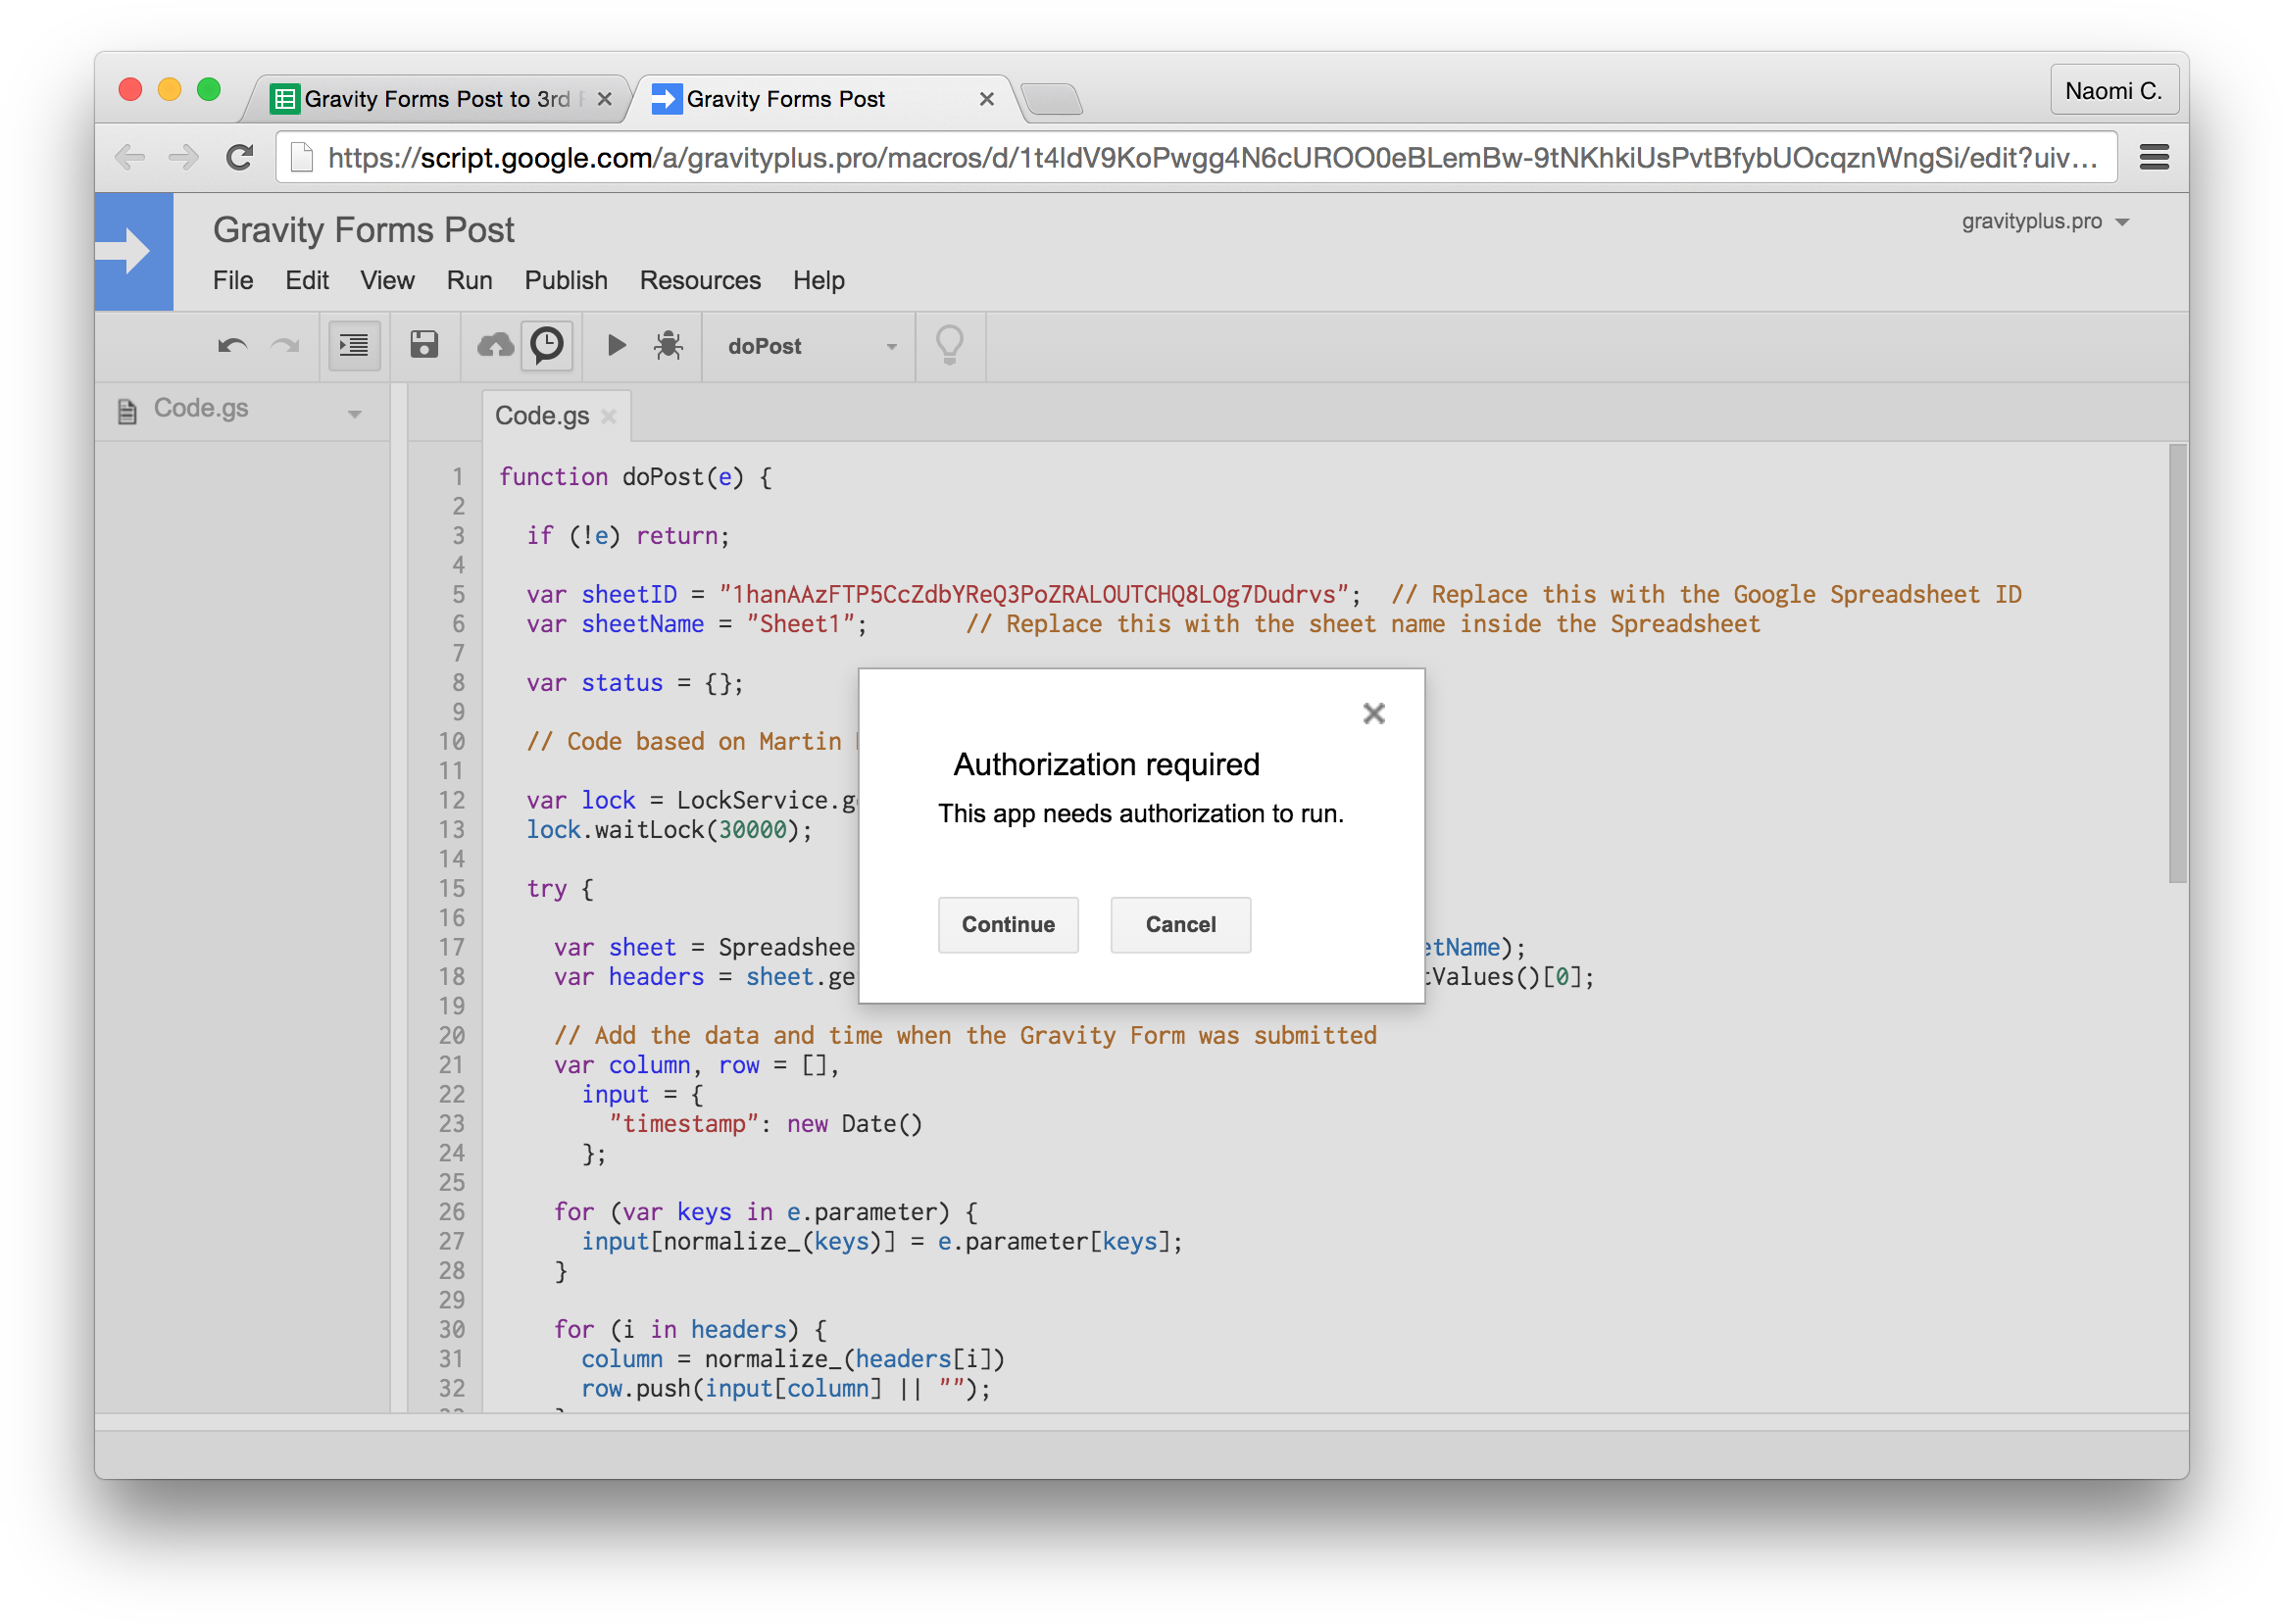Click line number 1 in the gutter
Viewport: 2283px width, 1624px height.
point(457,477)
